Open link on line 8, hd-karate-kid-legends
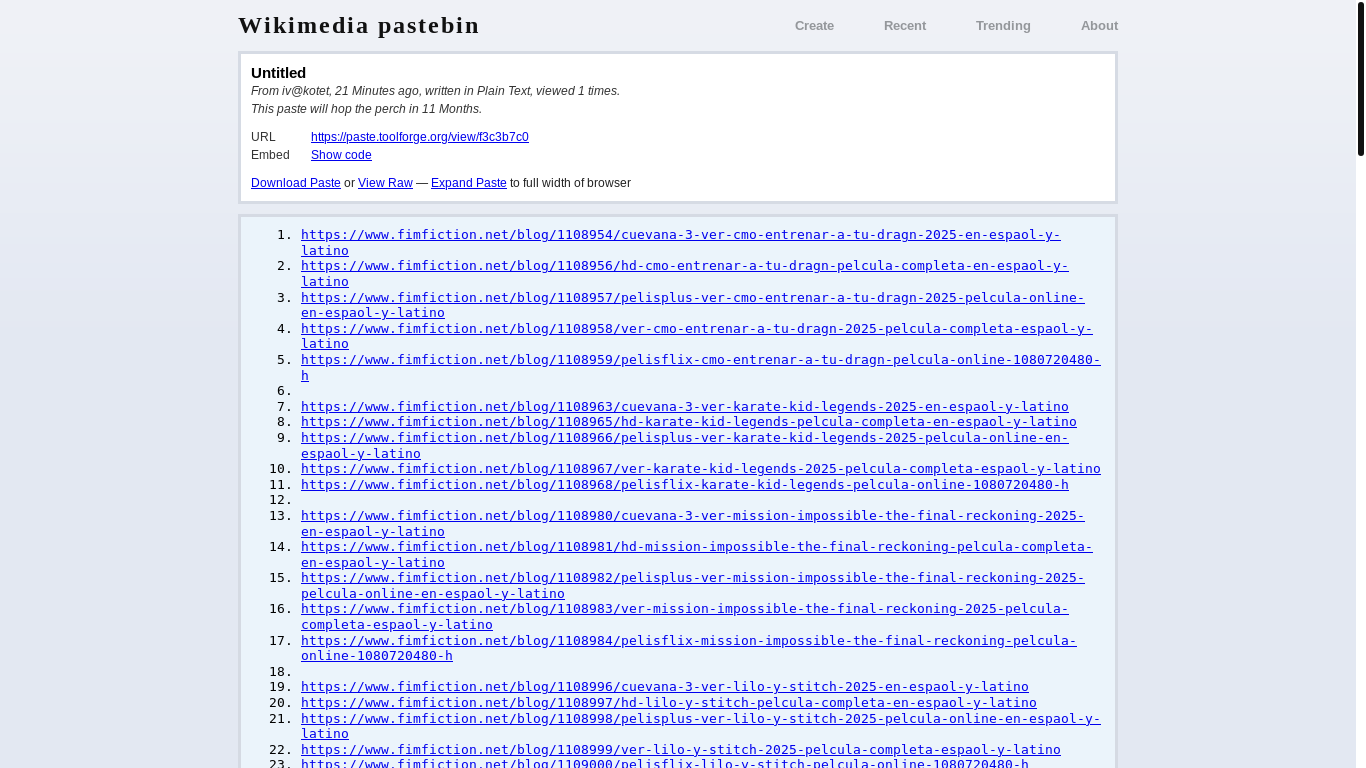Image resolution: width=1366 pixels, height=768 pixels. (x=689, y=422)
